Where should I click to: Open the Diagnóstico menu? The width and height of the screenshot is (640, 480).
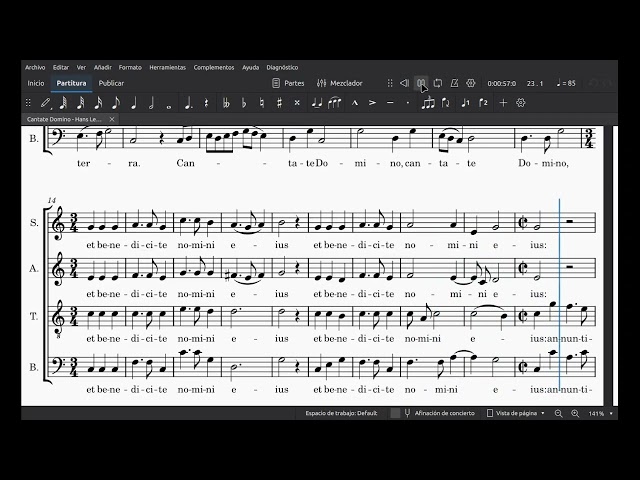[x=282, y=67]
